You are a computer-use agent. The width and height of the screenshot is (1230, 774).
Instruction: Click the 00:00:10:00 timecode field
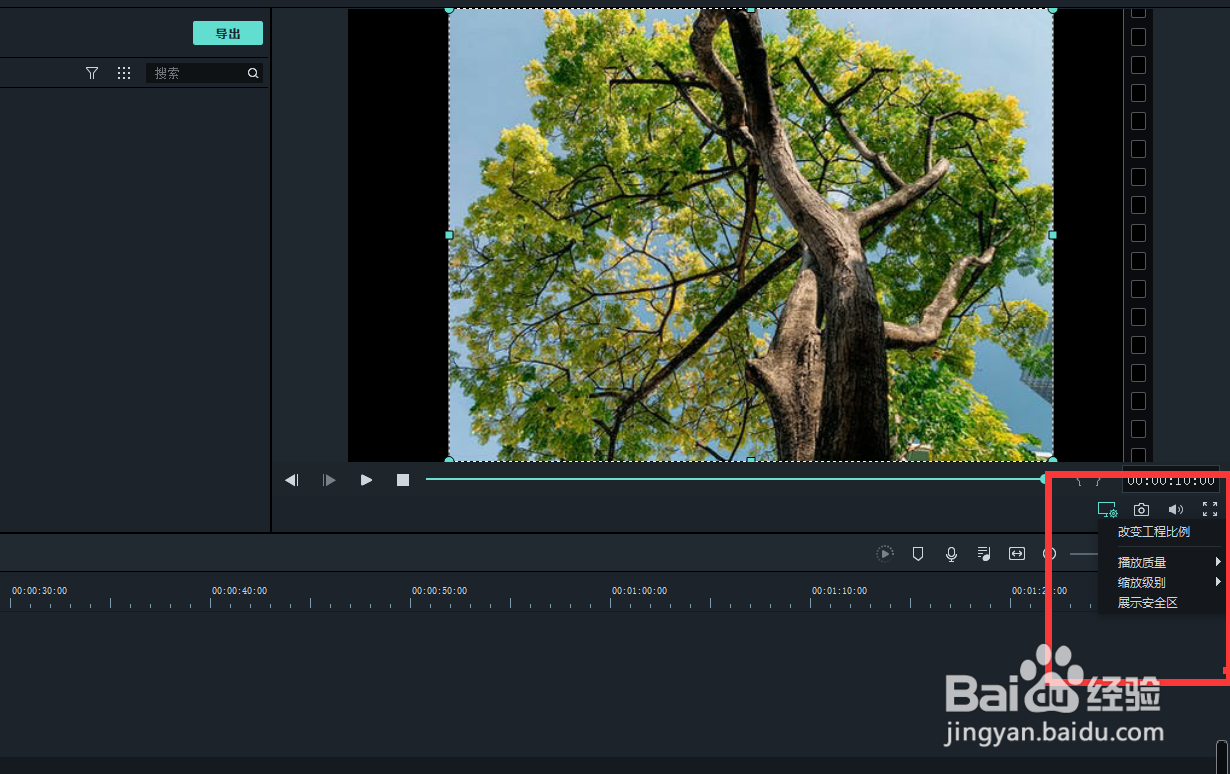pos(1171,481)
